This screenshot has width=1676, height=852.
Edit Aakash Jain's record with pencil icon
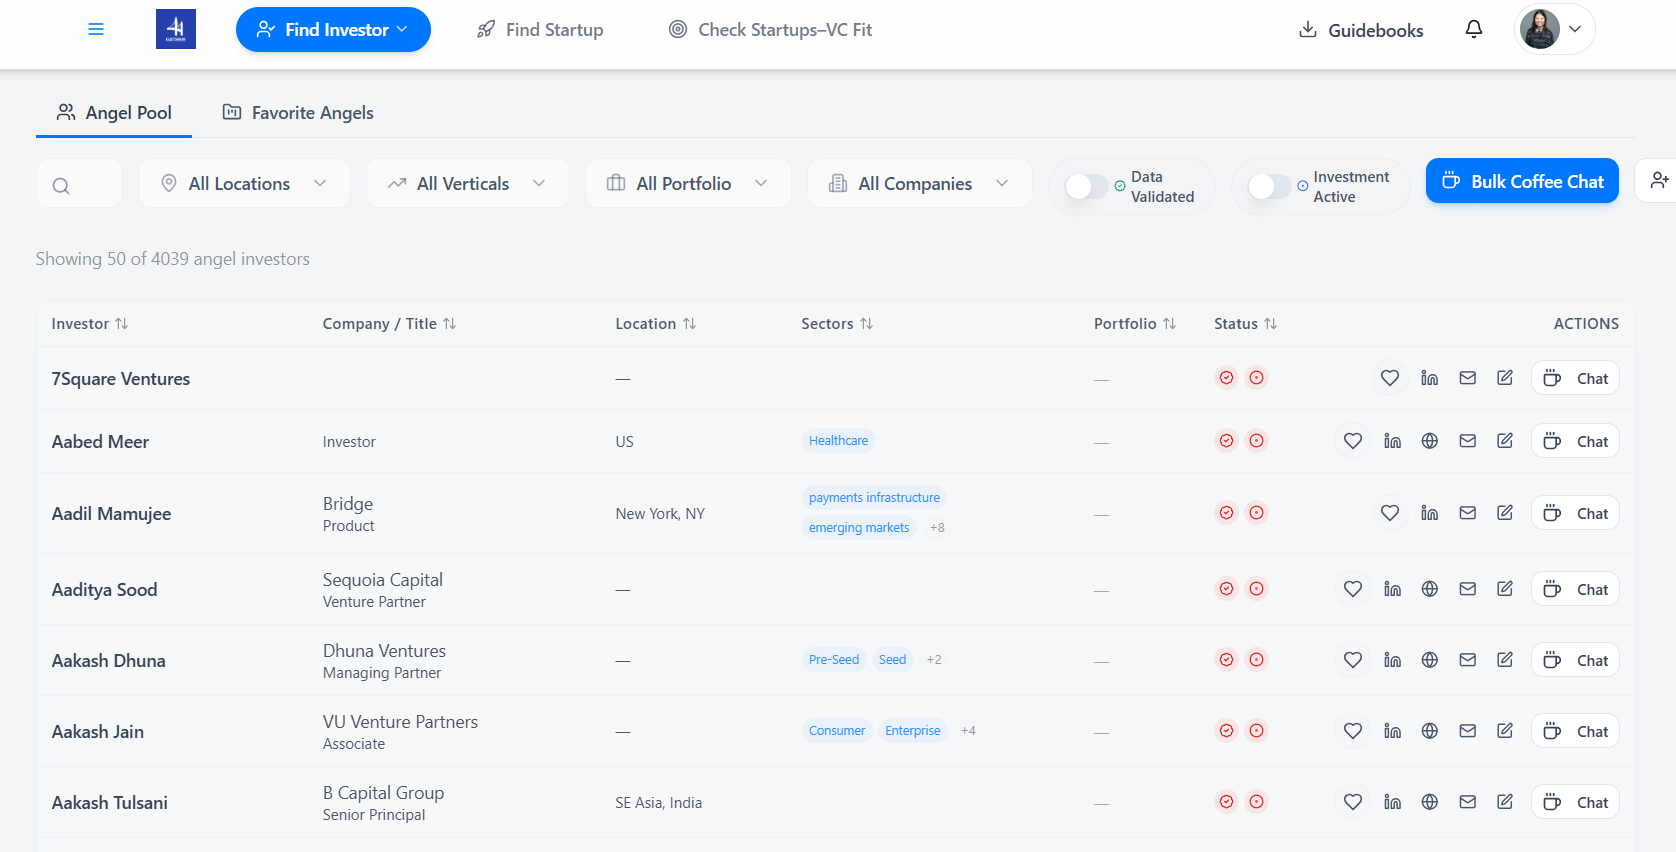1505,731
